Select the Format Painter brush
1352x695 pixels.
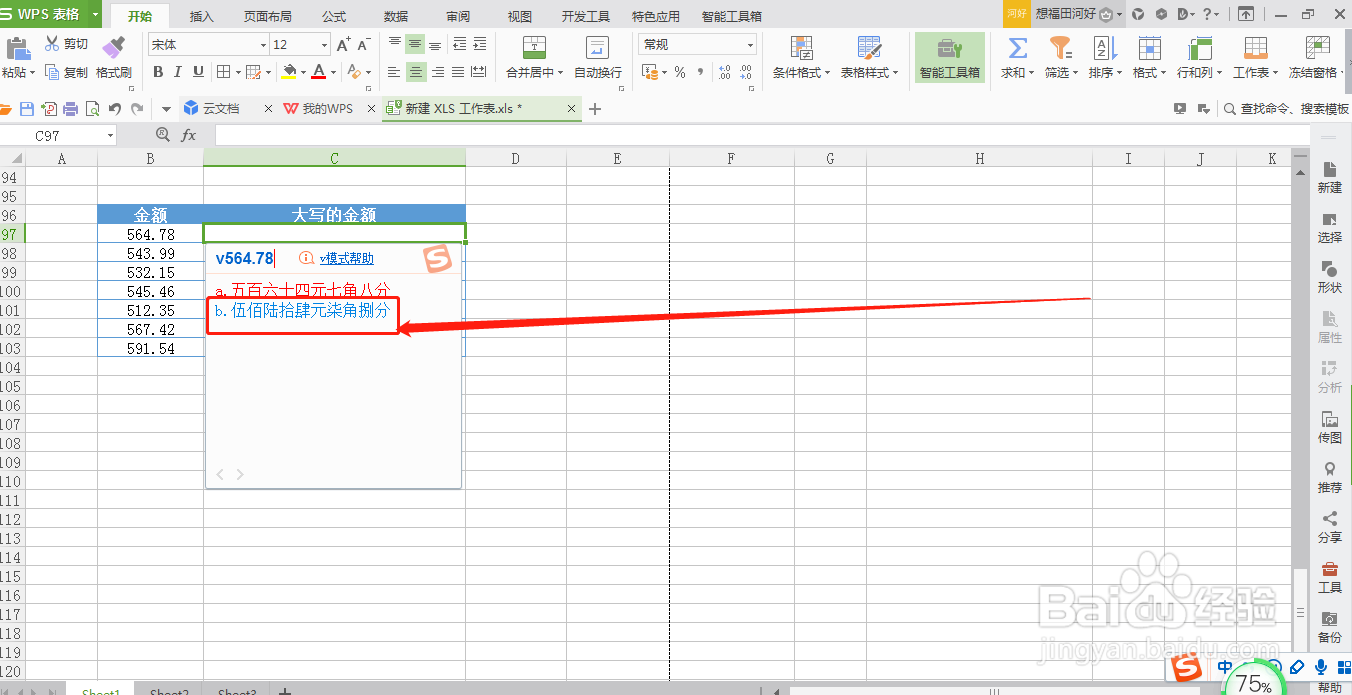pyautogui.click(x=113, y=47)
